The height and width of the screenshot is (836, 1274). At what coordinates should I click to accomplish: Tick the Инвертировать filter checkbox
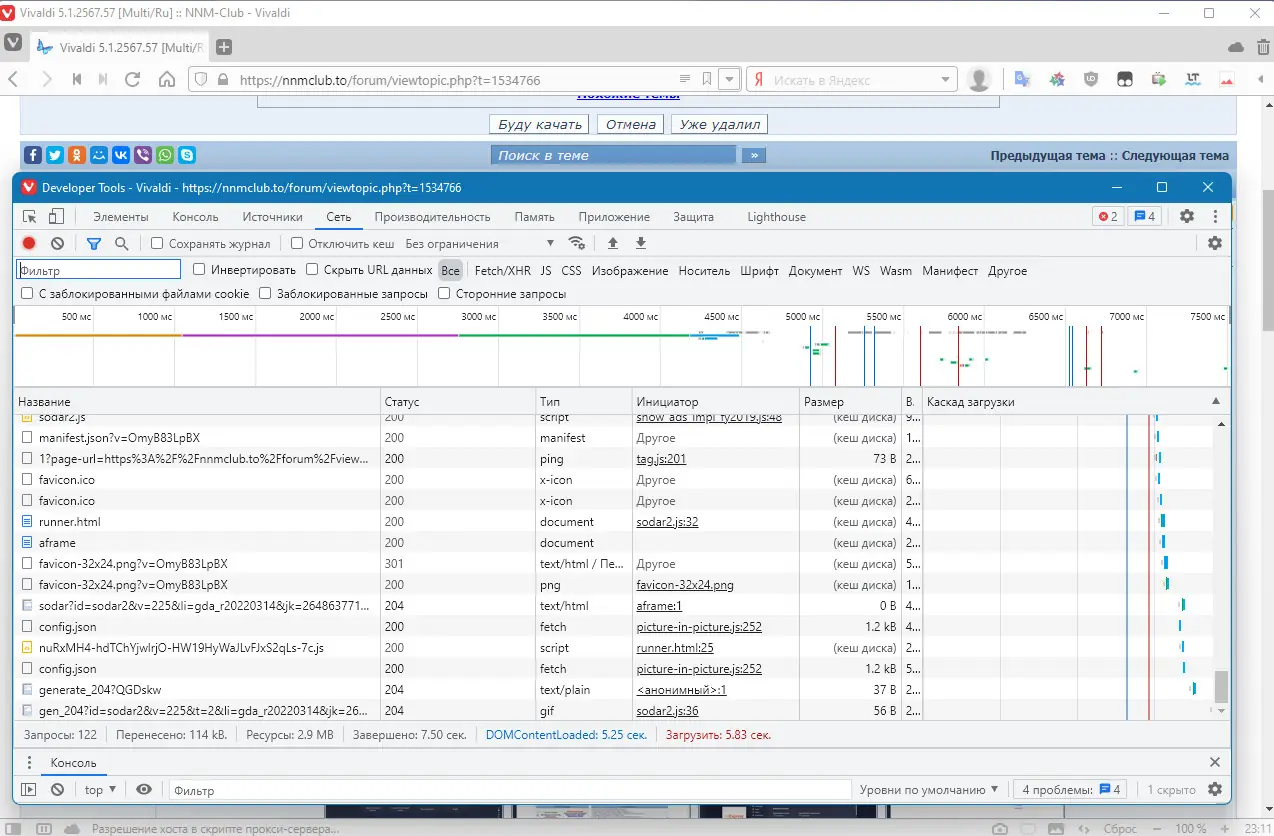(x=199, y=270)
